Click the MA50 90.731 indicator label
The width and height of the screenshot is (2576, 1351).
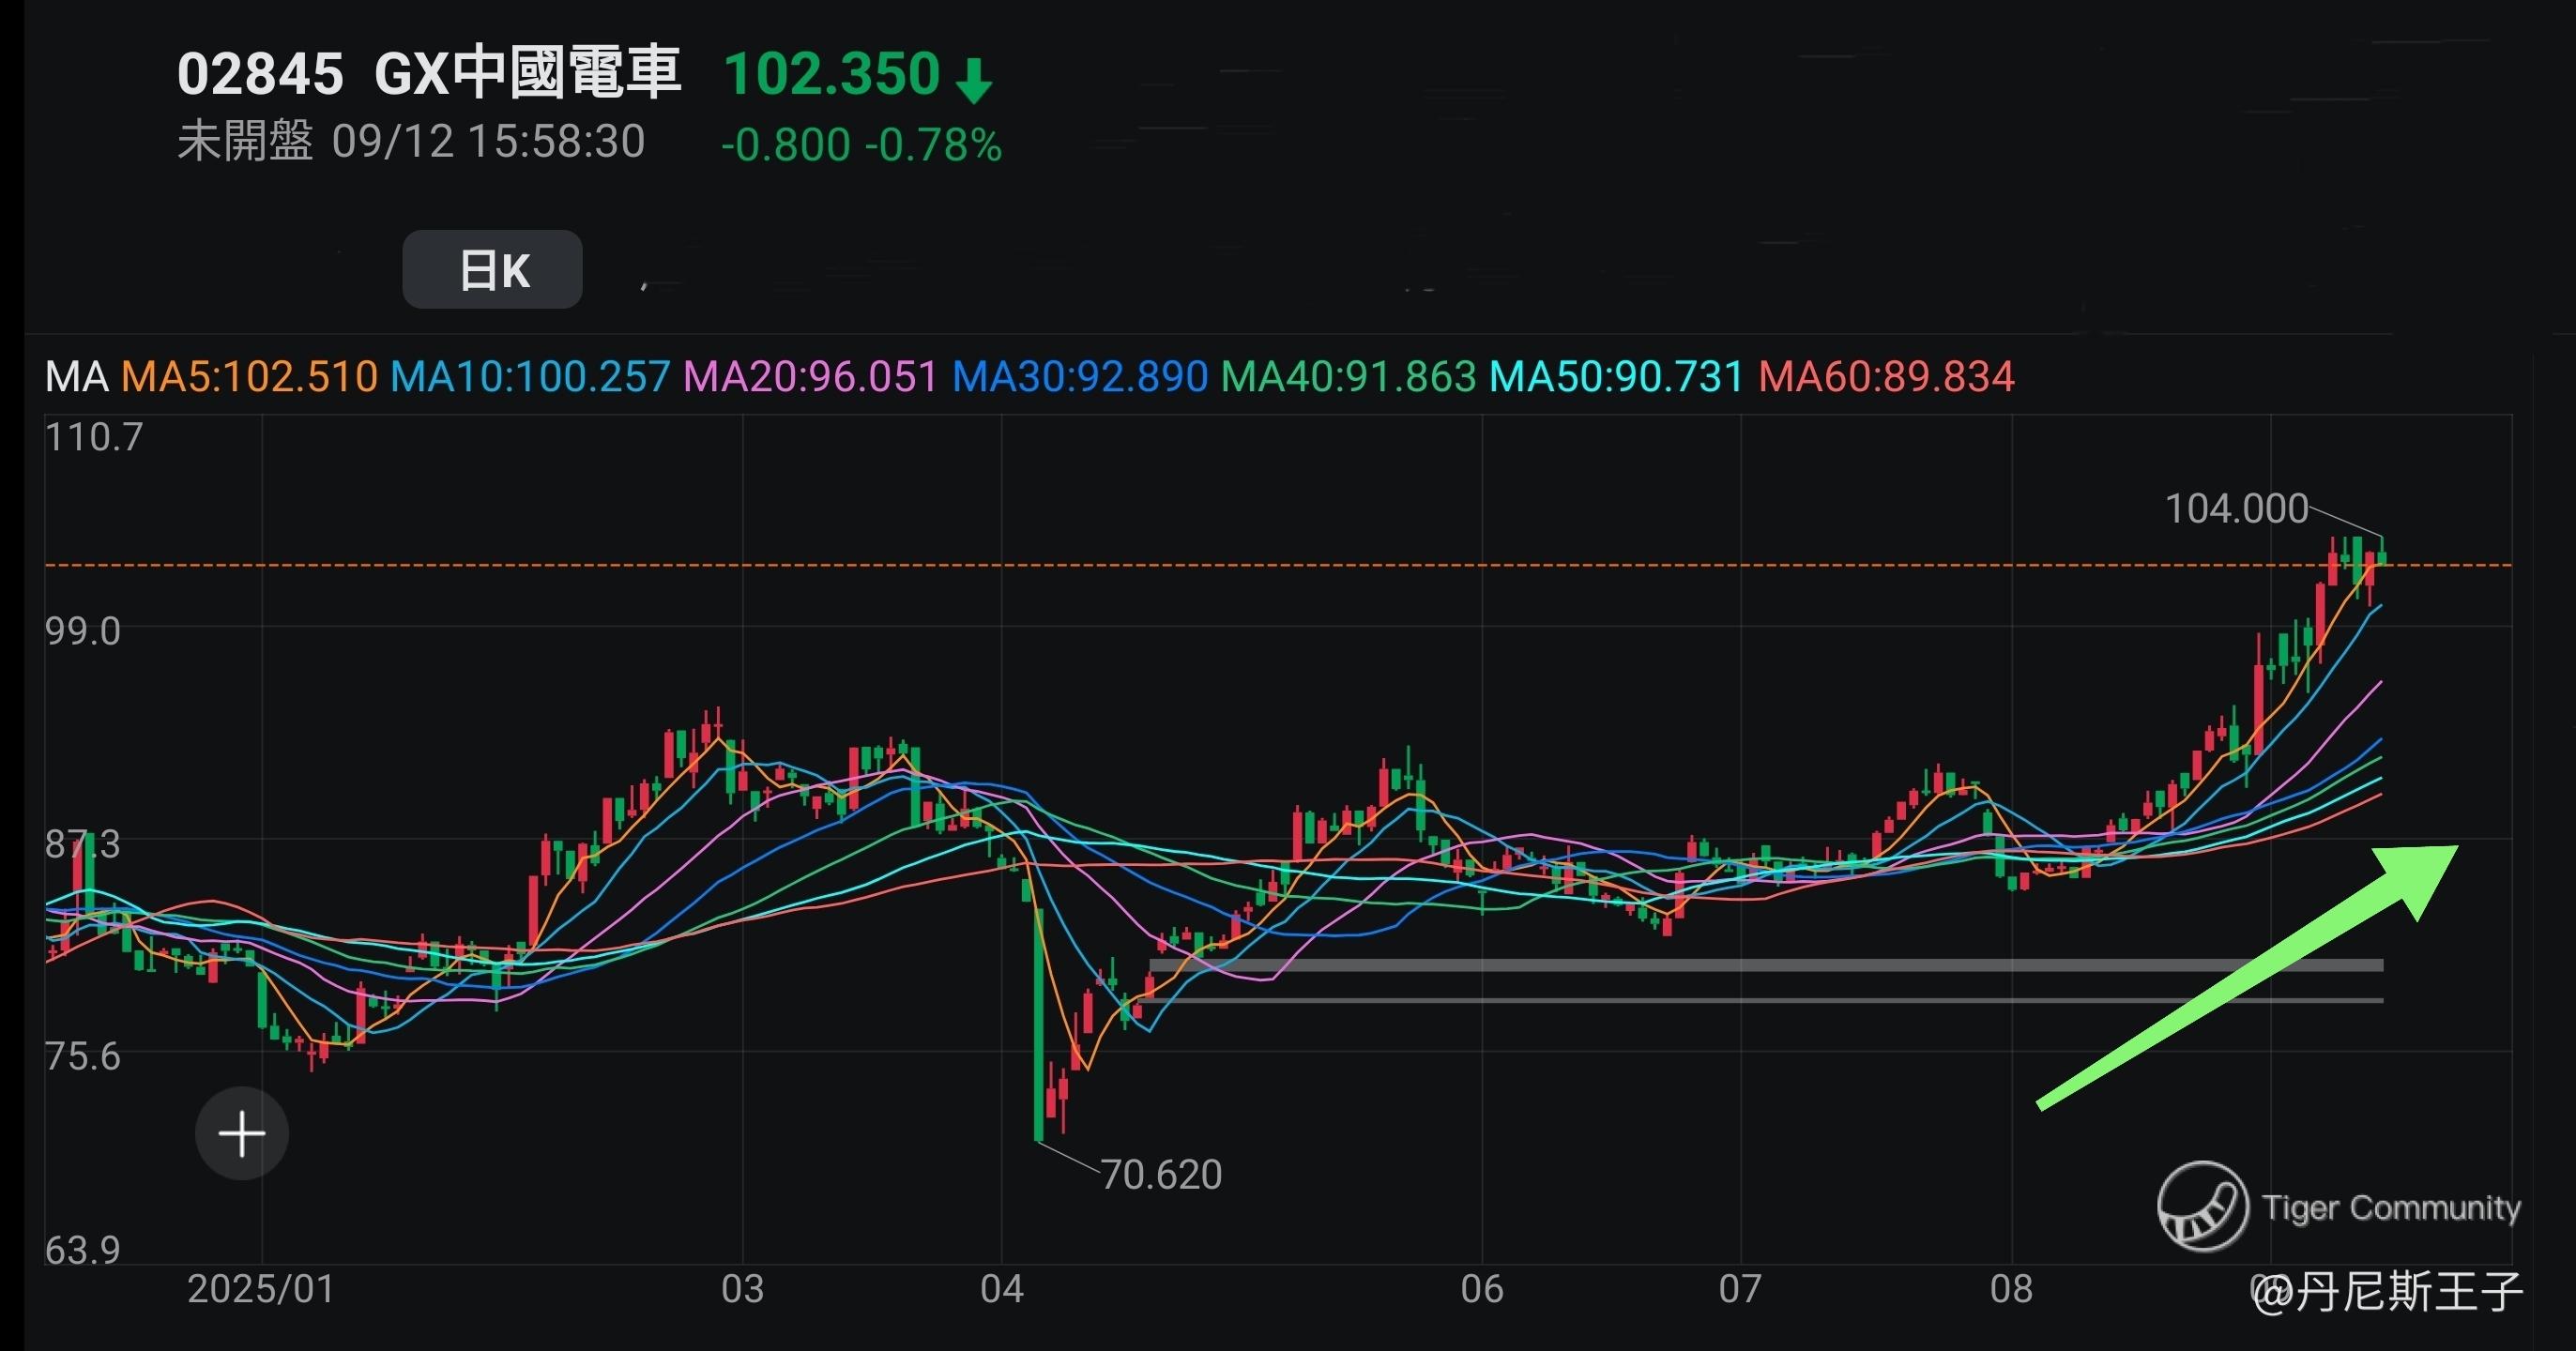(1616, 377)
